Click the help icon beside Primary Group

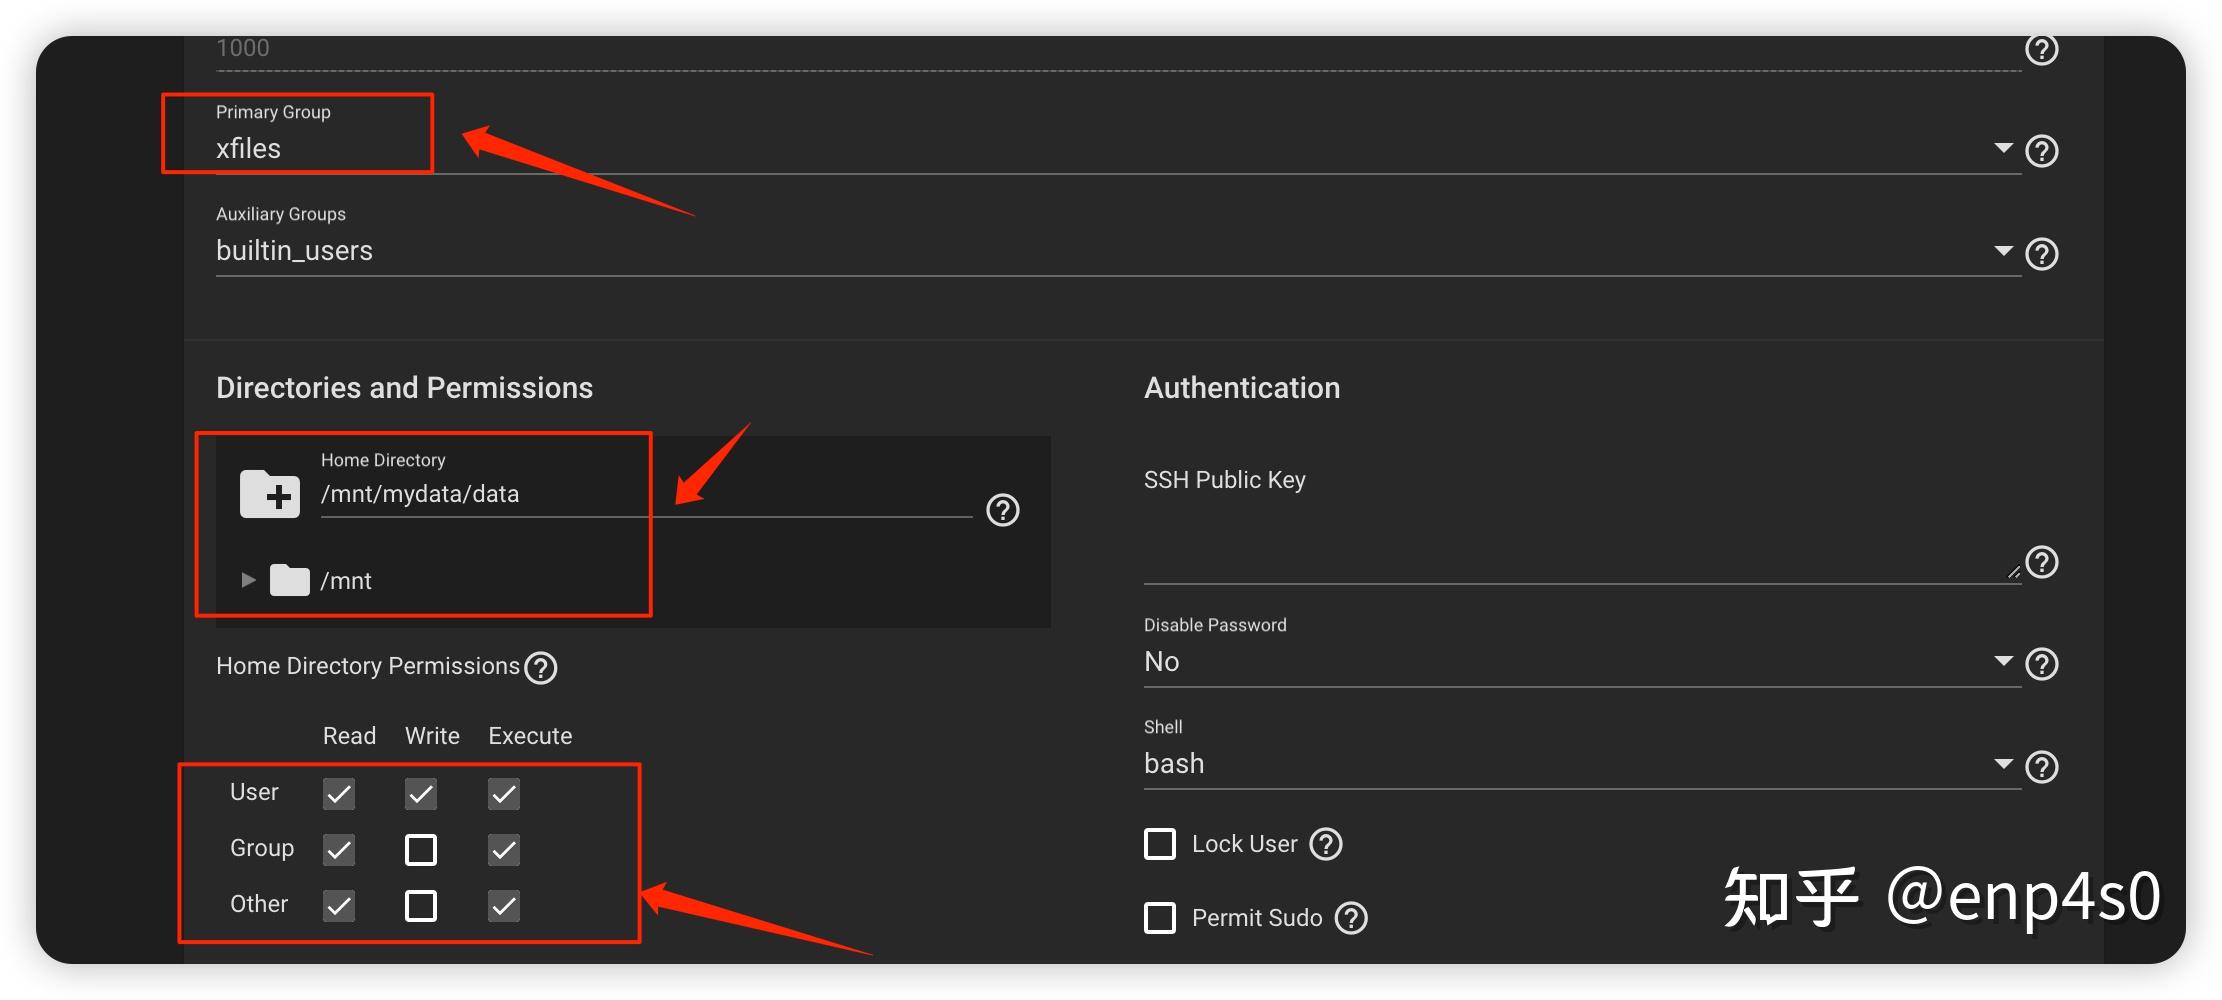point(2040,151)
